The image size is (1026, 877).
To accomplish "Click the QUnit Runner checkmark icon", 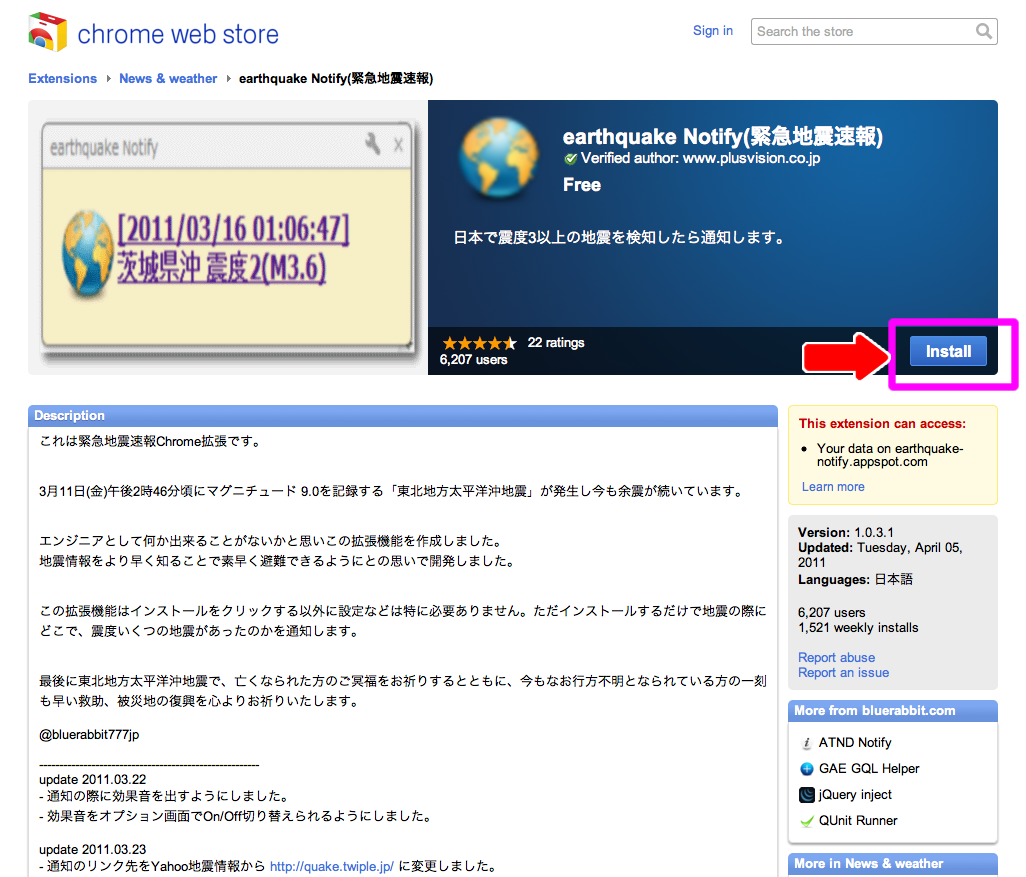I will click(807, 821).
